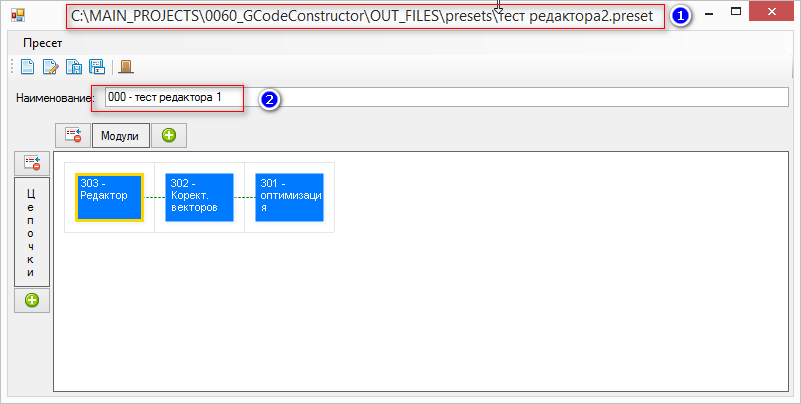Click the vertical Цепочки button
The height and width of the screenshot is (404, 801).
click(31, 231)
